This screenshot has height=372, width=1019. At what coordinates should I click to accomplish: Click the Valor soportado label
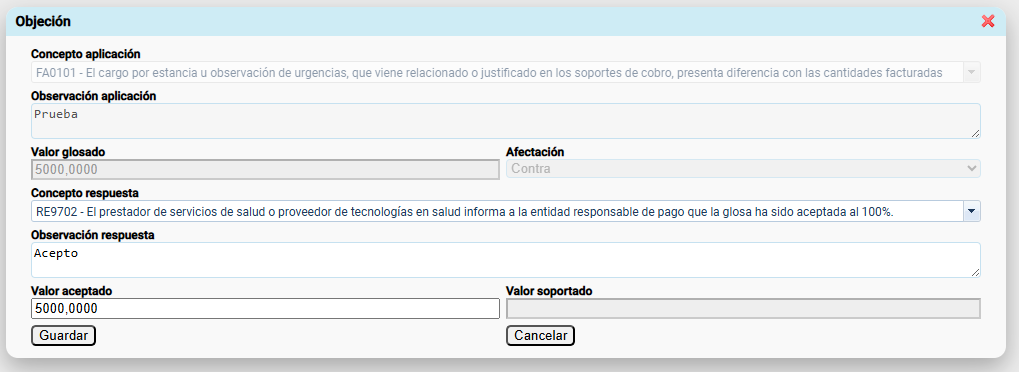549,291
